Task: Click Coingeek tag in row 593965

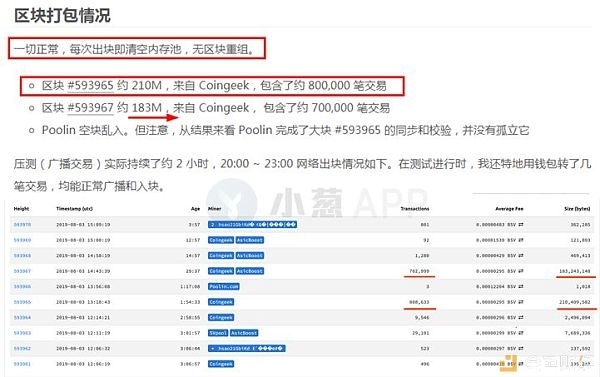Action: 221,302
